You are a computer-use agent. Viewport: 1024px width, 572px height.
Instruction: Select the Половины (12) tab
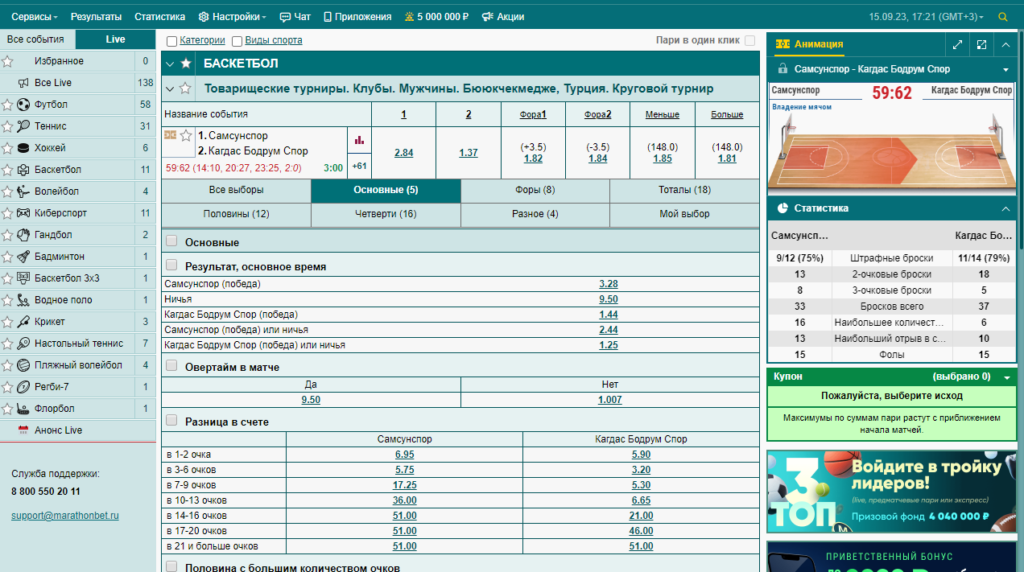(x=236, y=214)
